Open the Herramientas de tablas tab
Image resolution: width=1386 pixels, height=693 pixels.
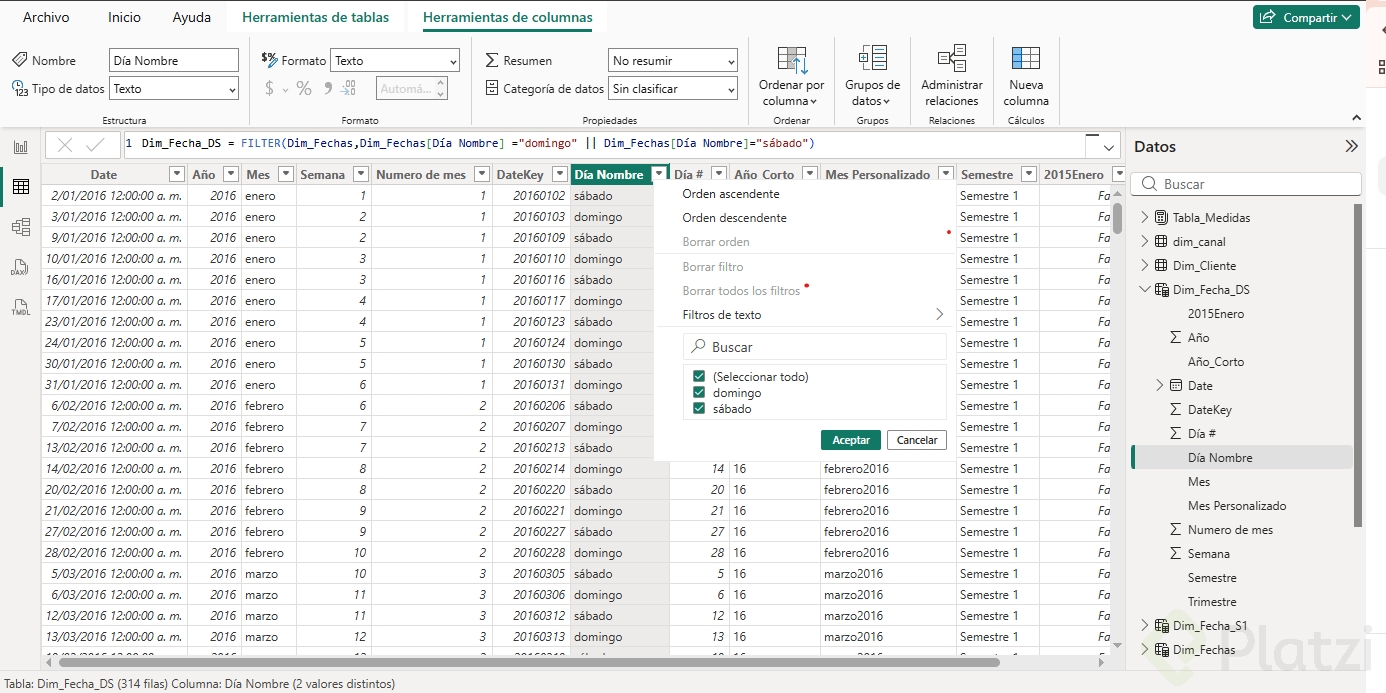tap(315, 17)
